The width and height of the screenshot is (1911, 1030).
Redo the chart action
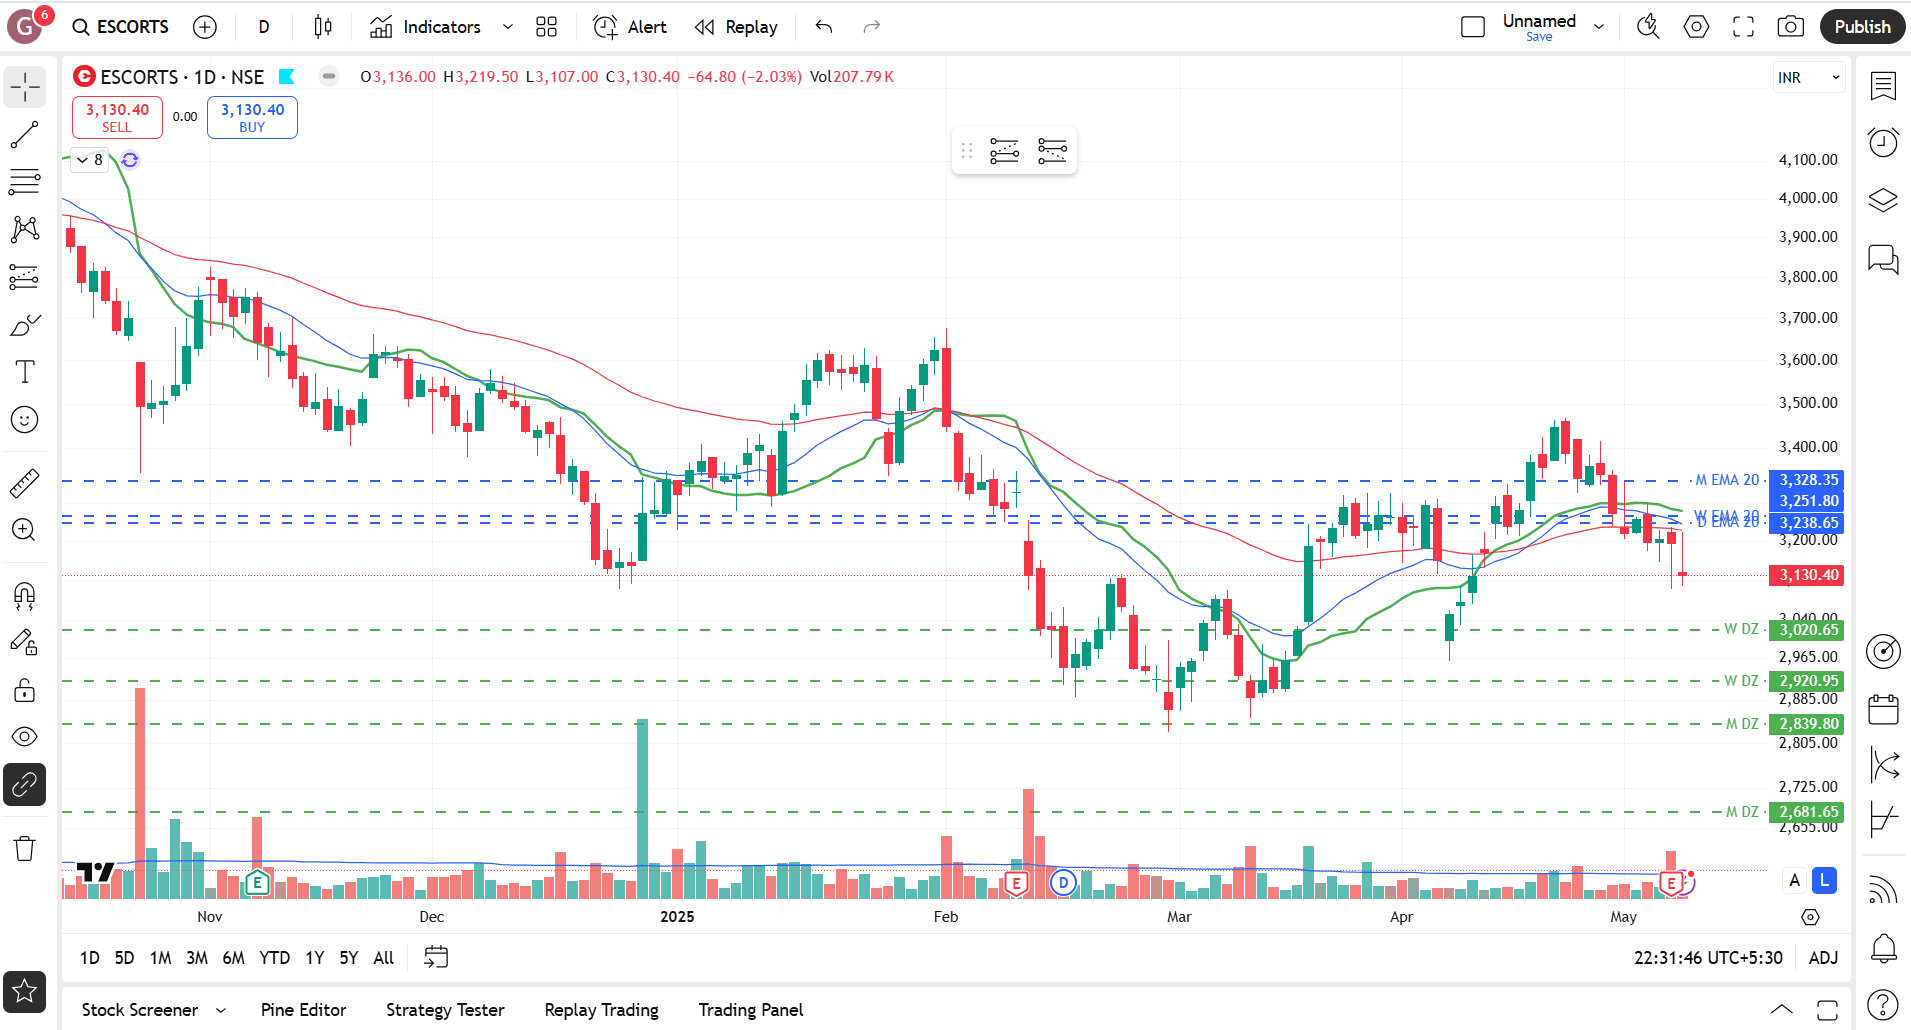tap(872, 27)
